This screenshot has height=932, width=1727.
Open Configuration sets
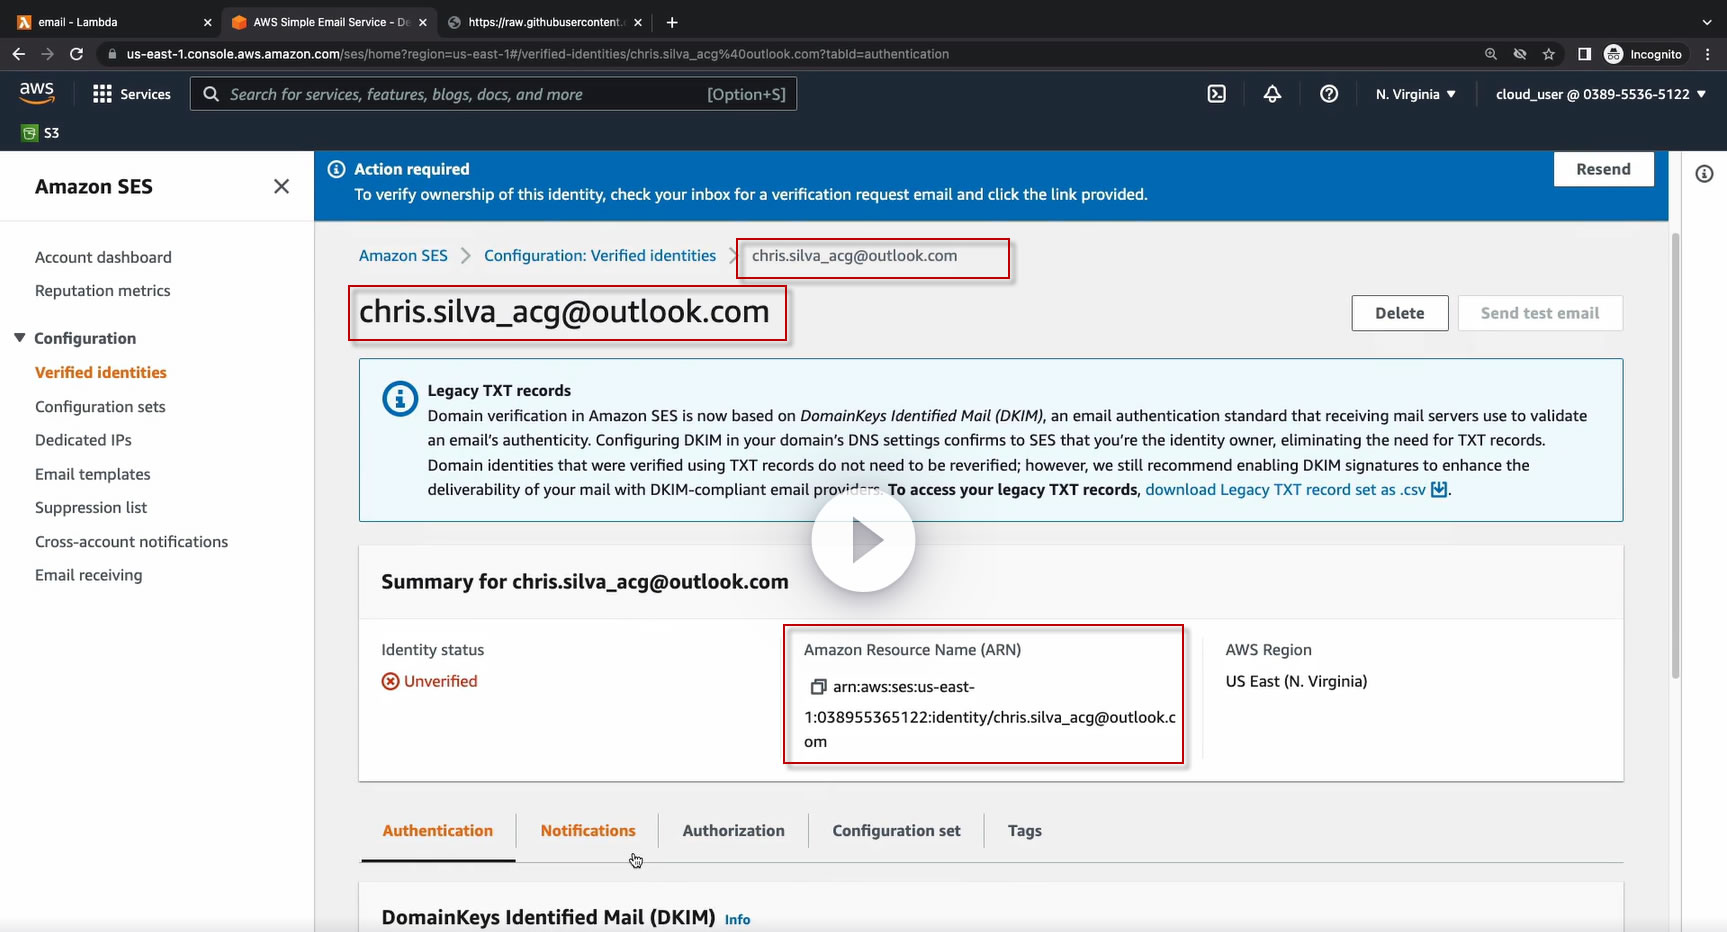coord(100,407)
